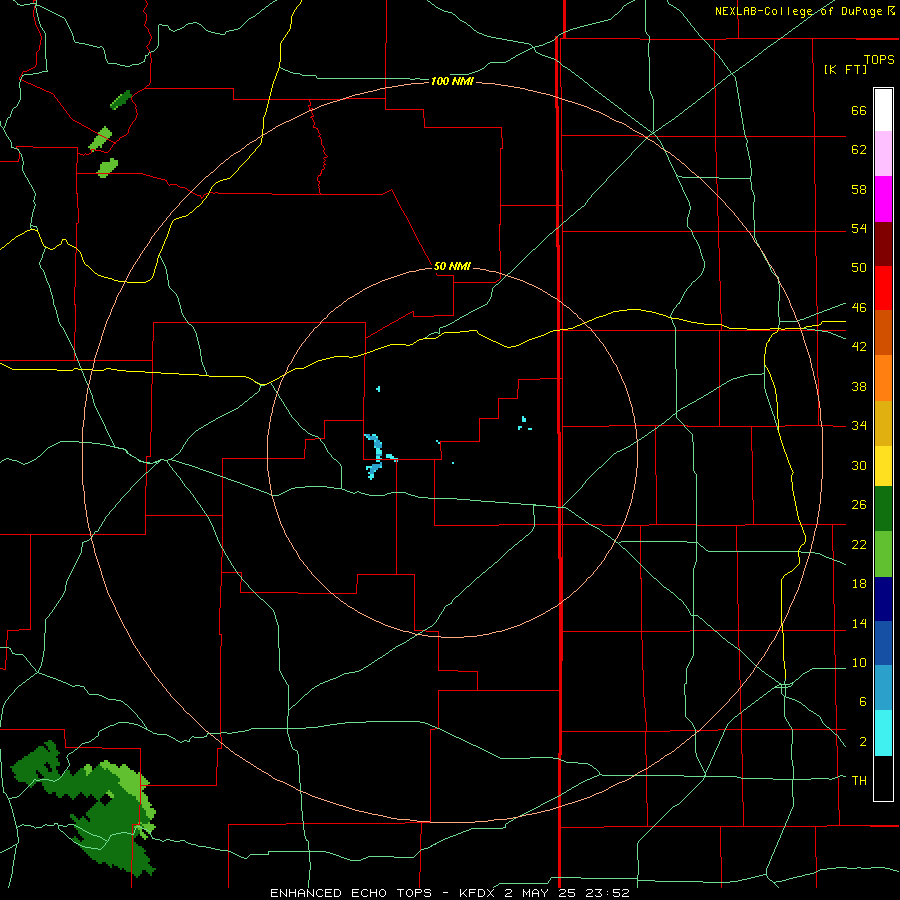Click the 54 legend value
The width and height of the screenshot is (900, 900).
(859, 229)
